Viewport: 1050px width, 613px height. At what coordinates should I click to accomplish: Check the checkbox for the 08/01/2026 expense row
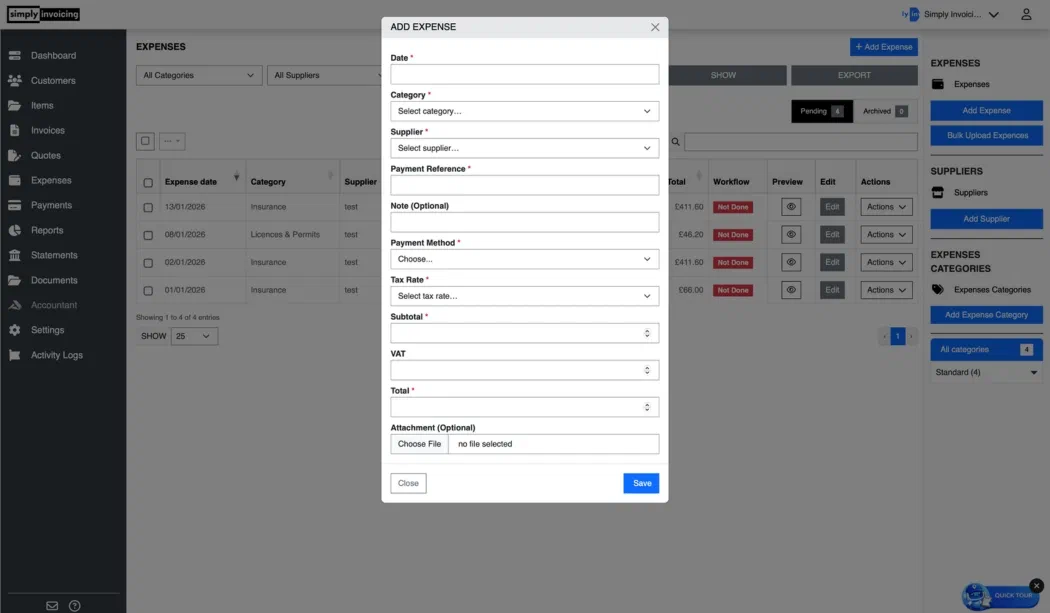tap(145, 234)
